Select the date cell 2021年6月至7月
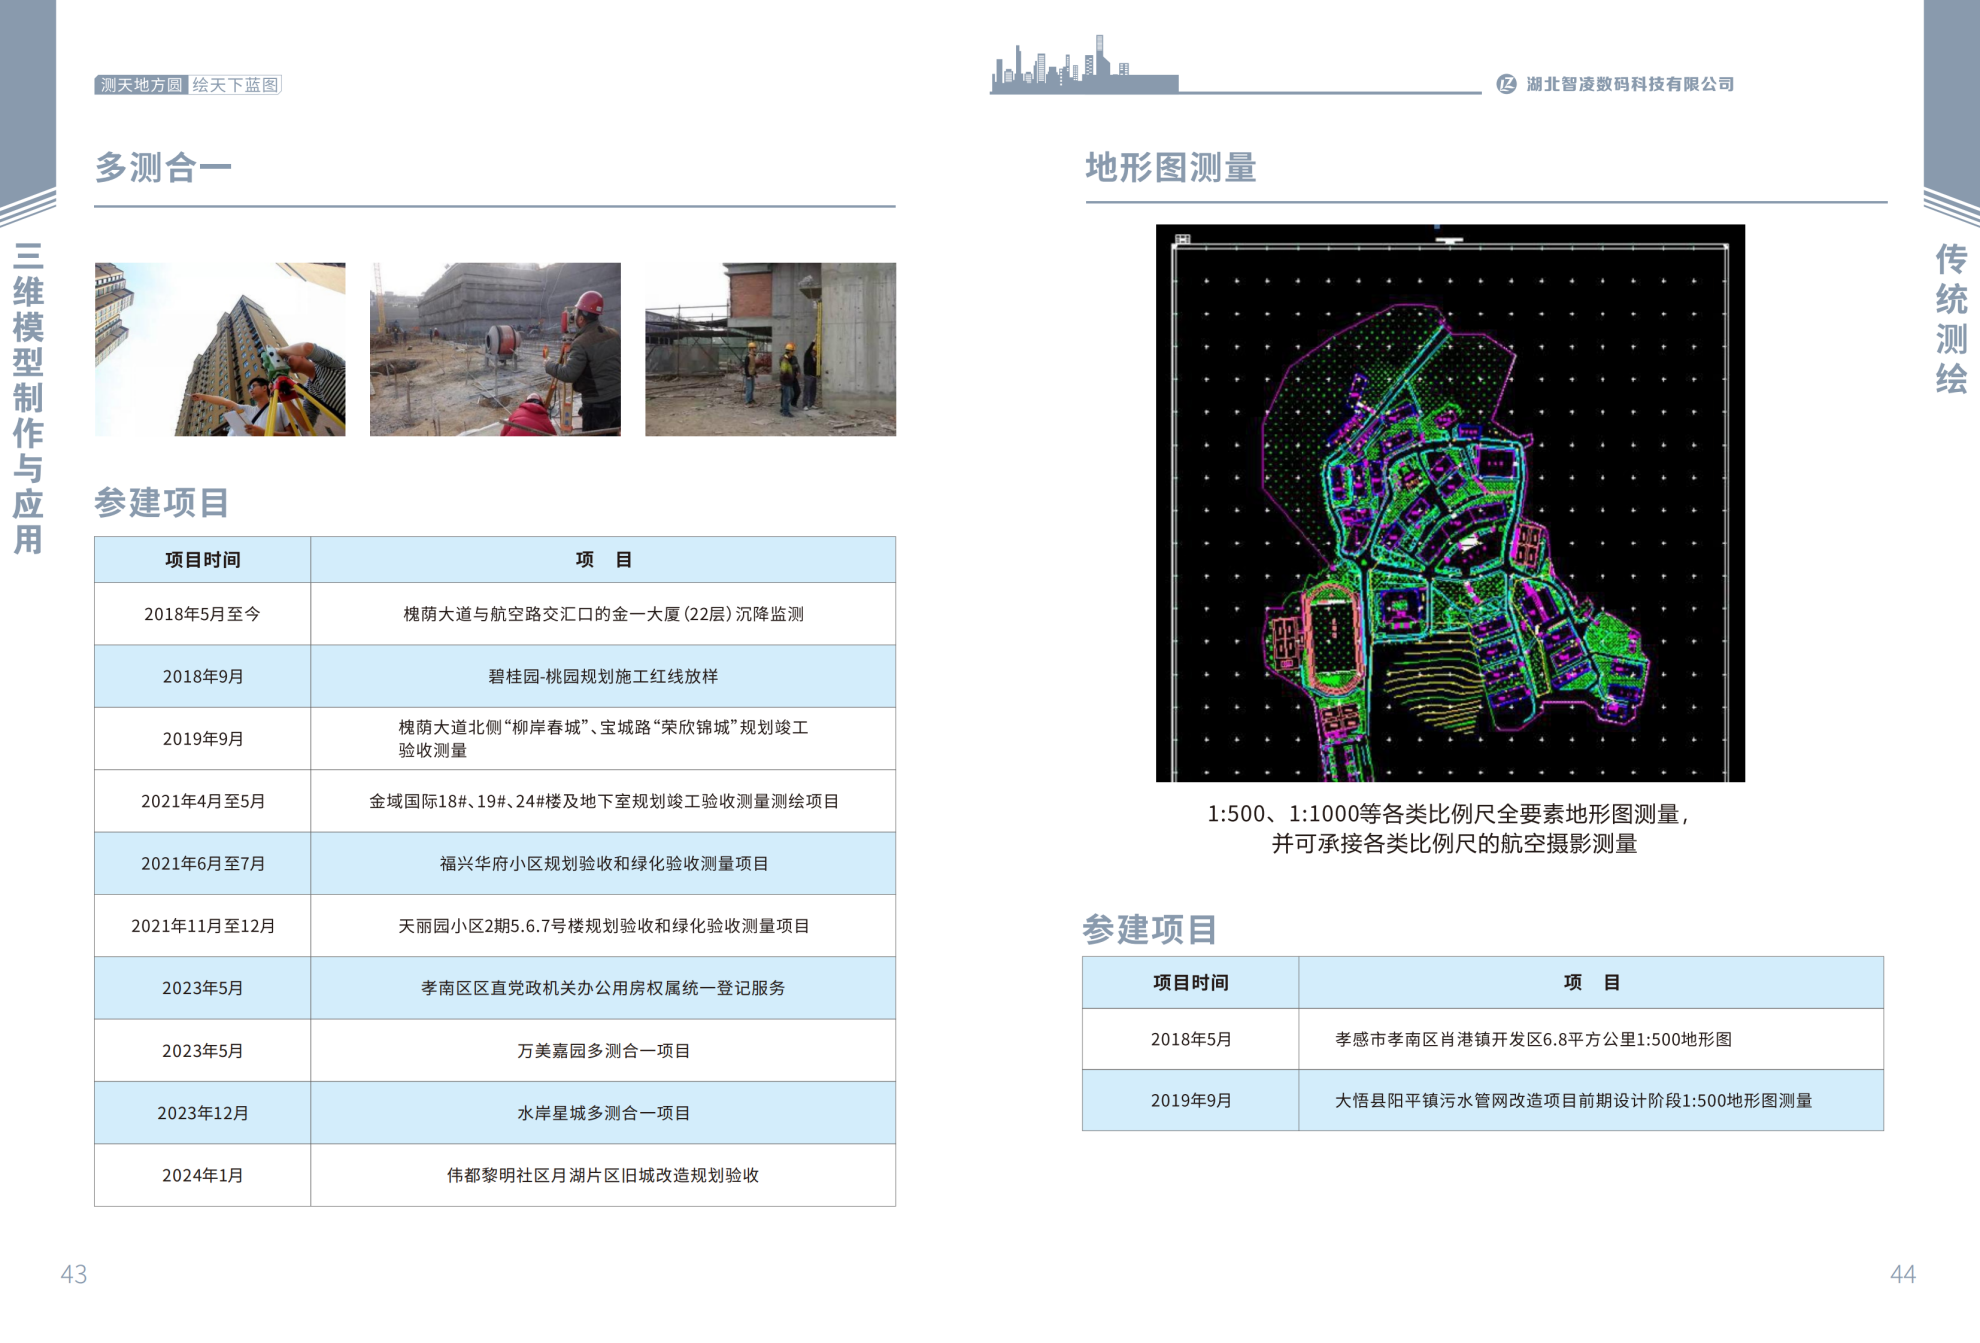 coord(203,863)
